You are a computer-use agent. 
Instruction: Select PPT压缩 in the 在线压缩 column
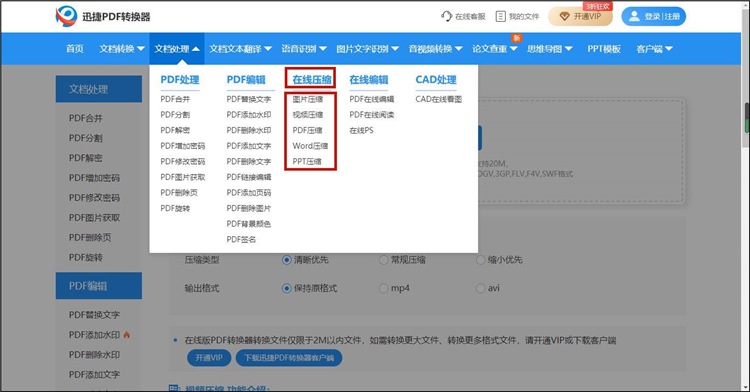click(x=307, y=162)
